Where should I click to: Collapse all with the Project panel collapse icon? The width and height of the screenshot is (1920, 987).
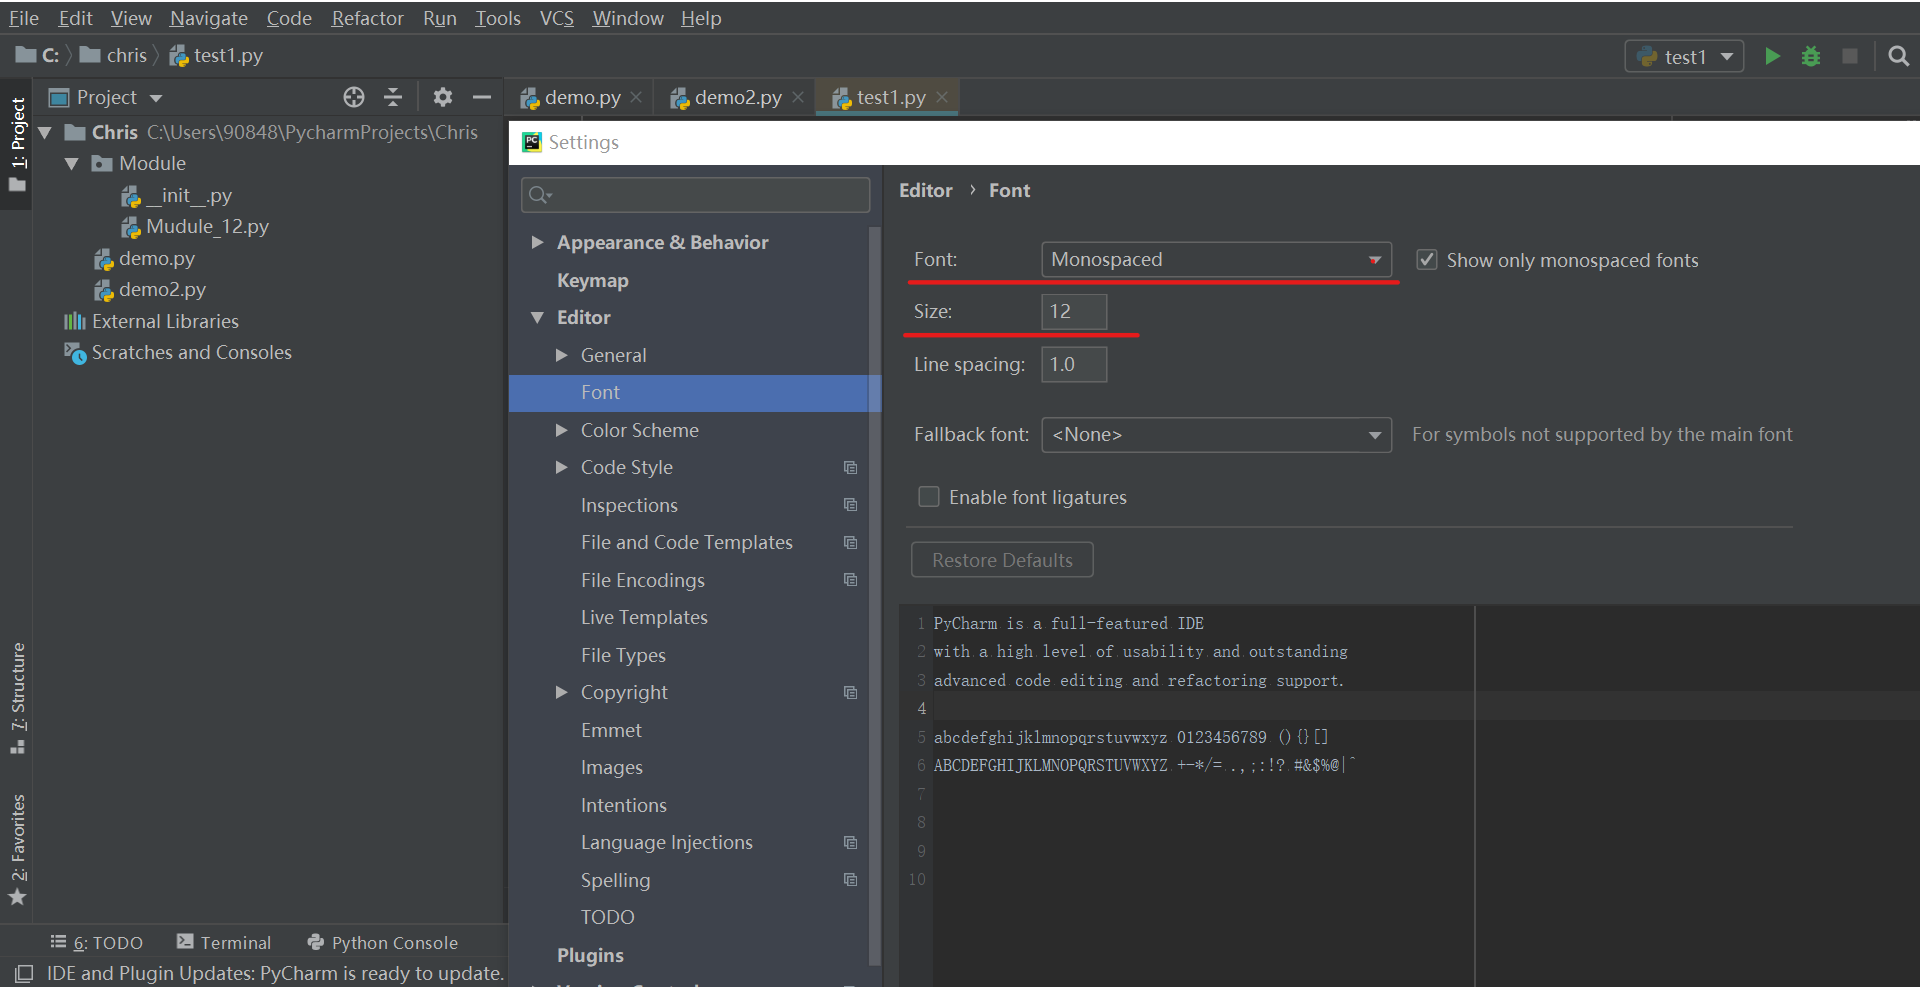pos(393,97)
